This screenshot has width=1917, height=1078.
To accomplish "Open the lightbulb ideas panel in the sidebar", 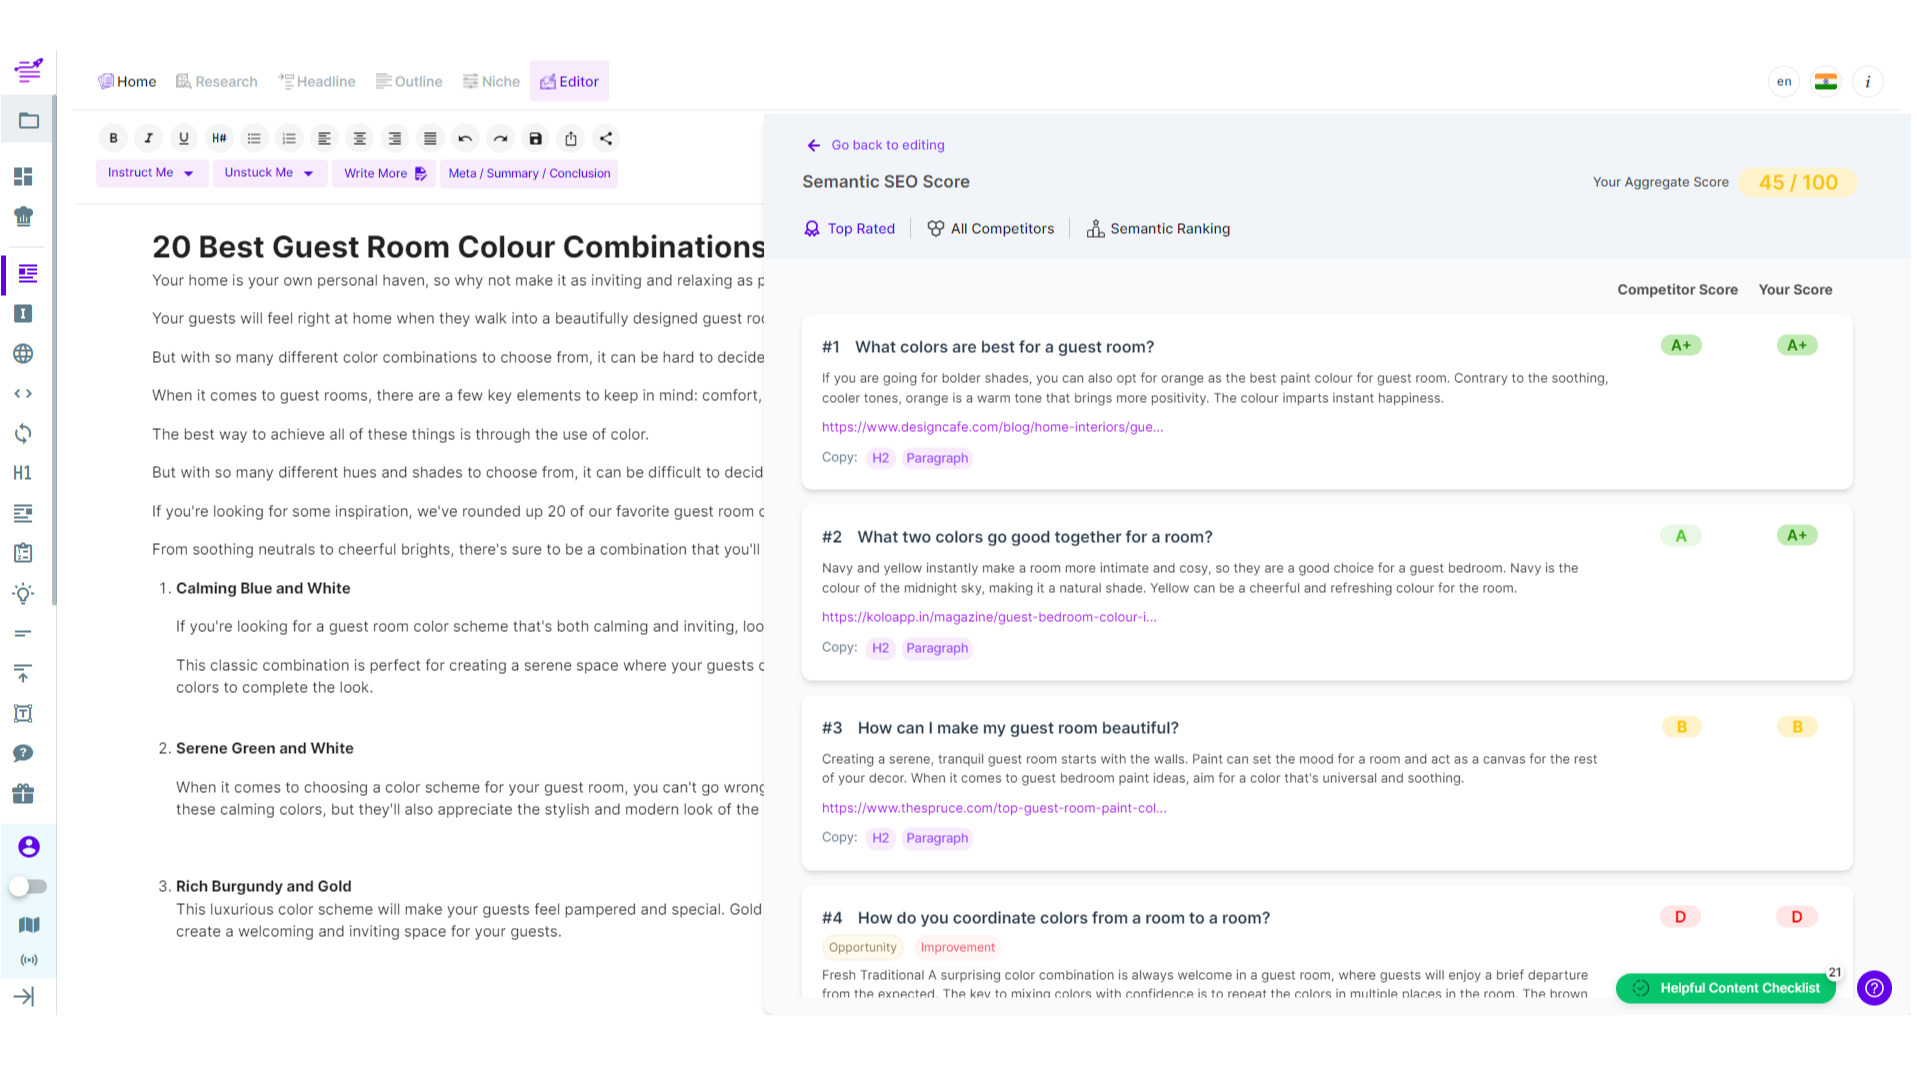I will pos(23,594).
